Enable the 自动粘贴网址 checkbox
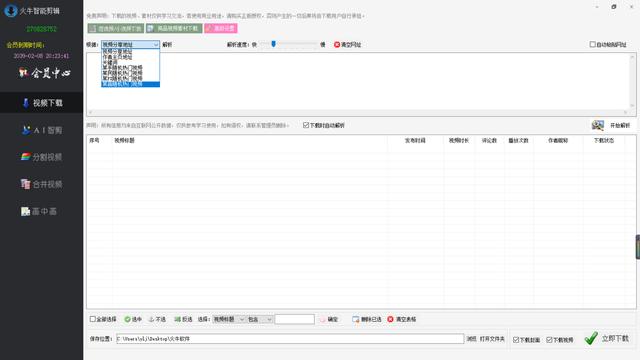 point(592,44)
